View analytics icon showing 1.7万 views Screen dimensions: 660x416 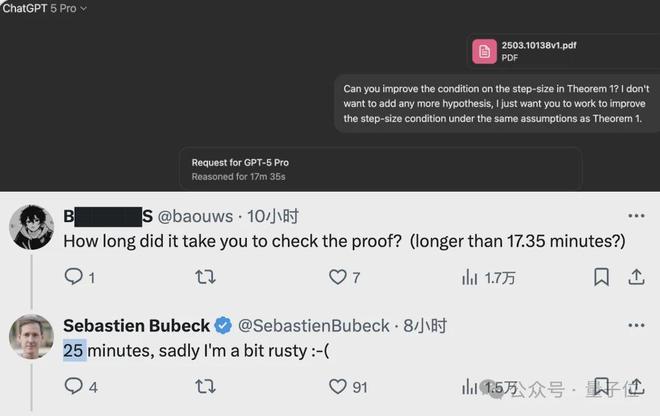click(470, 277)
